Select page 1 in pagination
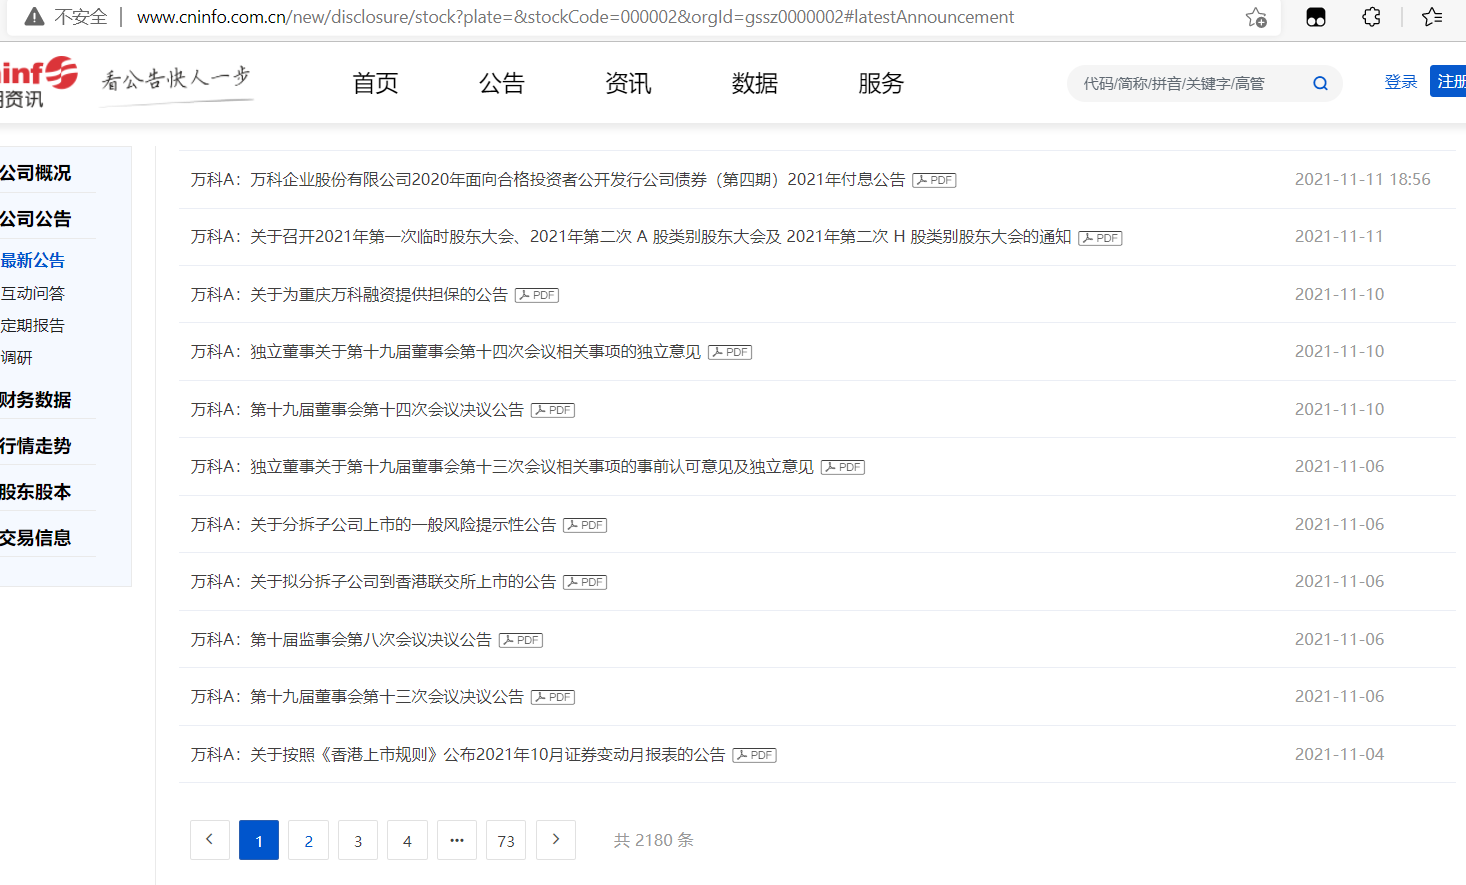Screen dimensions: 1466x885 click(259, 840)
